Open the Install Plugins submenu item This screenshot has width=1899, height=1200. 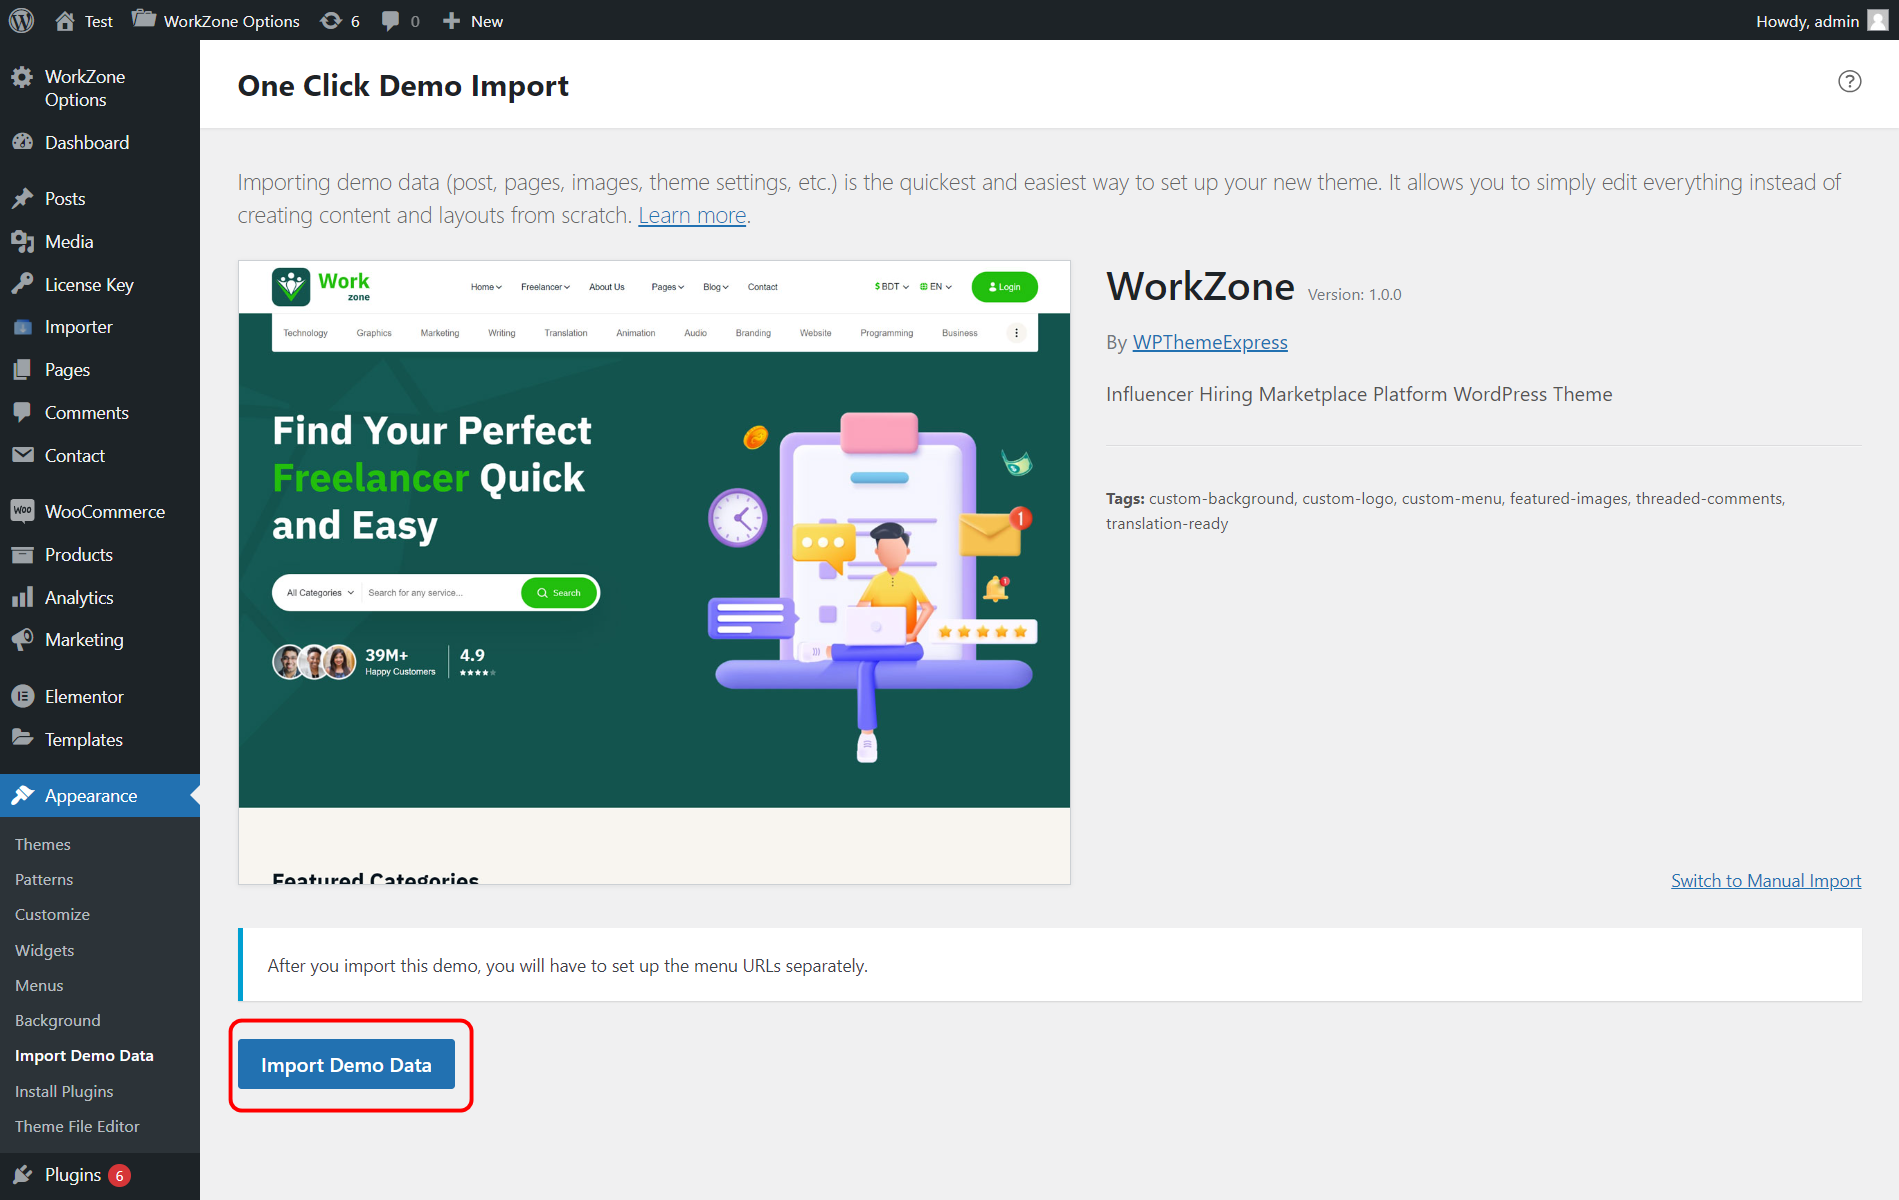pyautogui.click(x=64, y=1091)
